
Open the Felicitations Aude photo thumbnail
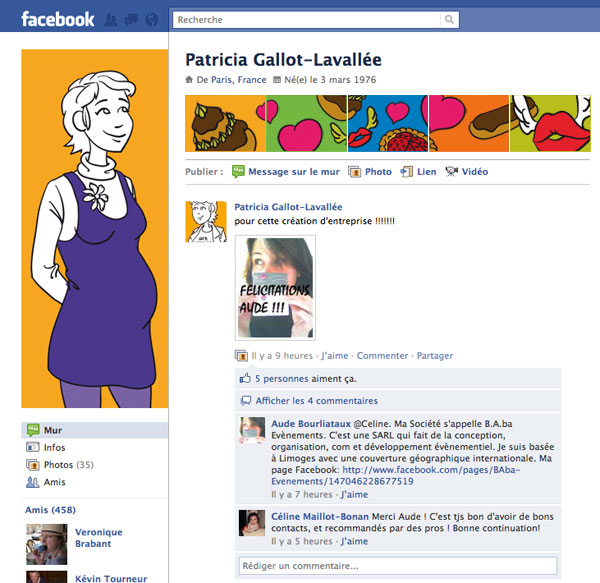point(275,288)
